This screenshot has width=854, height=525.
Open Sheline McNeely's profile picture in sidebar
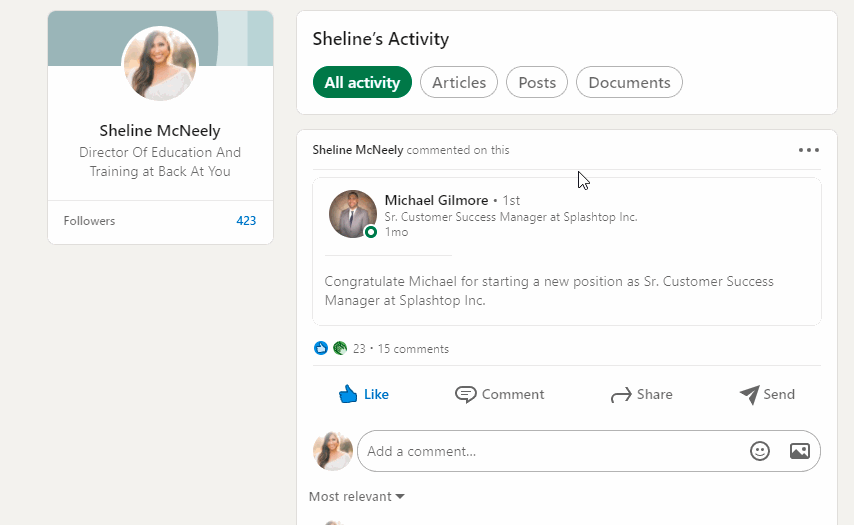160,63
